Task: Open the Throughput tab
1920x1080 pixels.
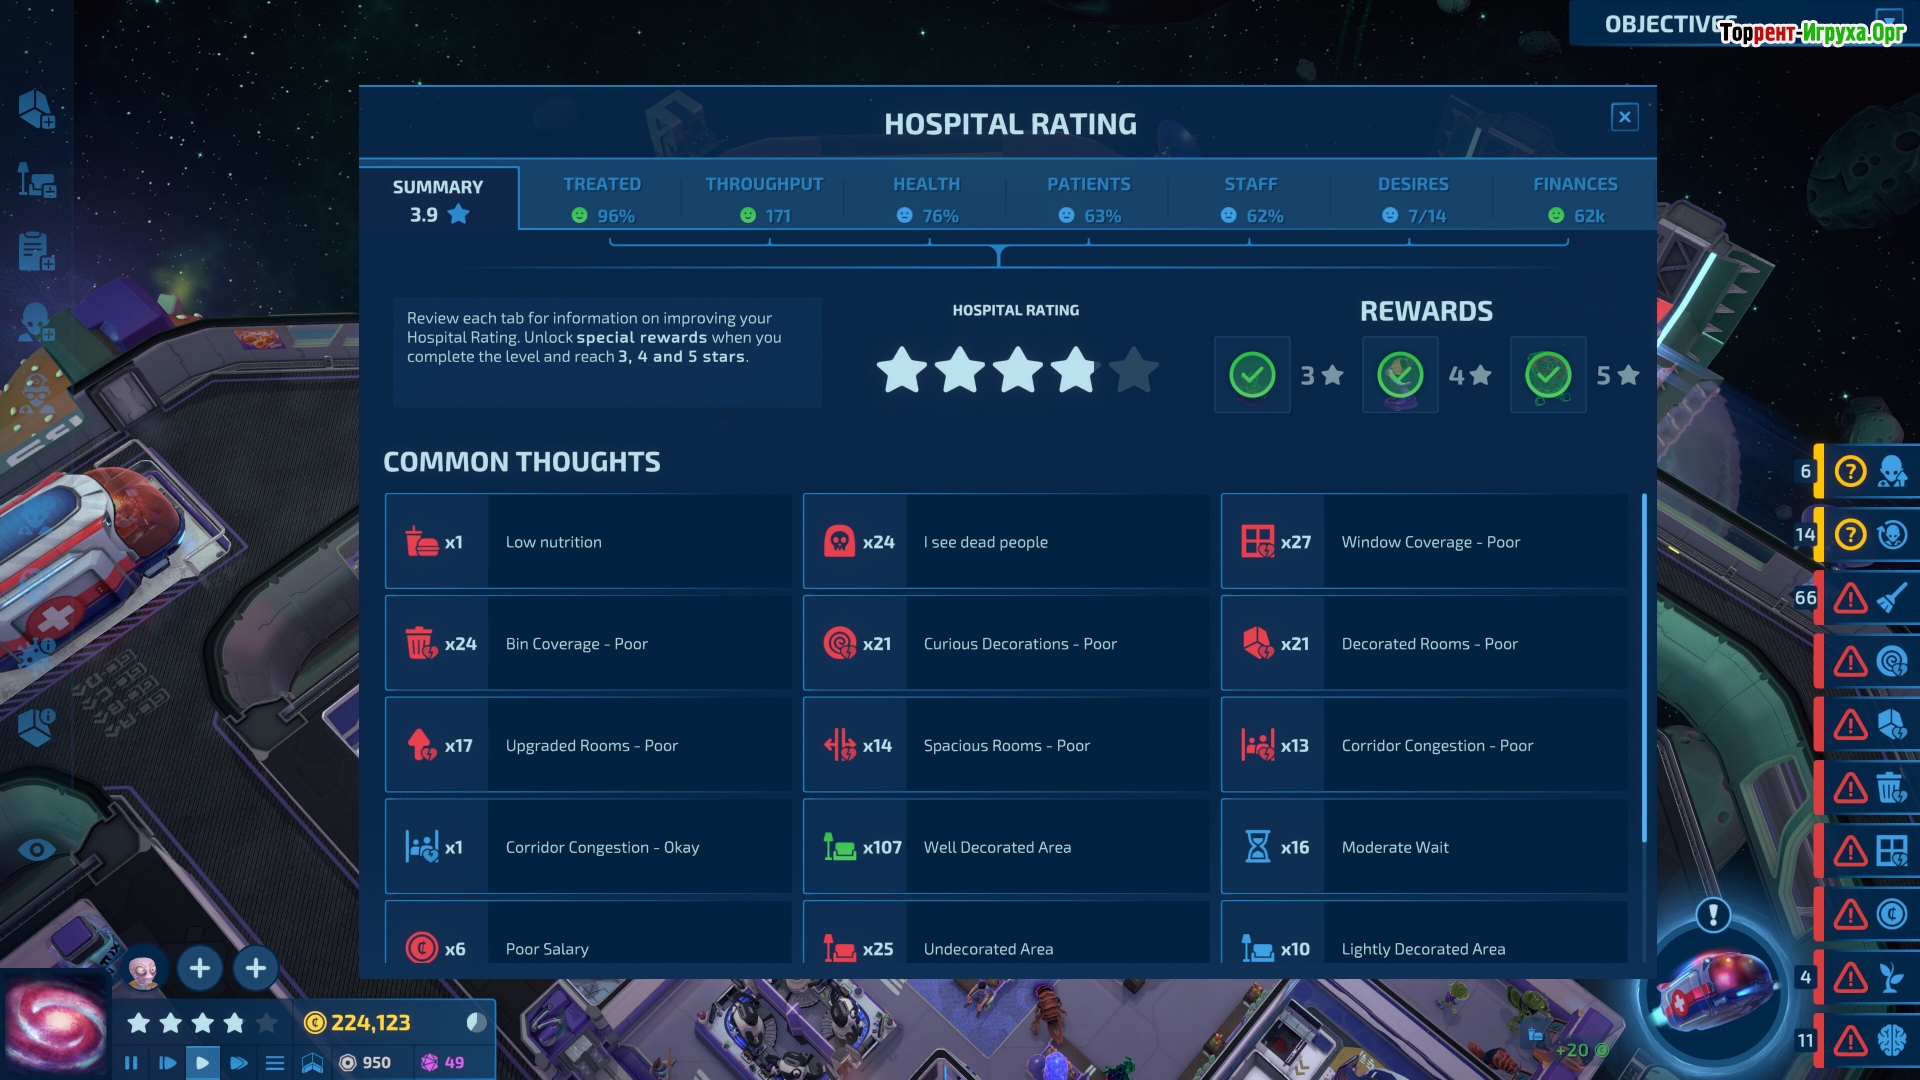Action: (764, 199)
